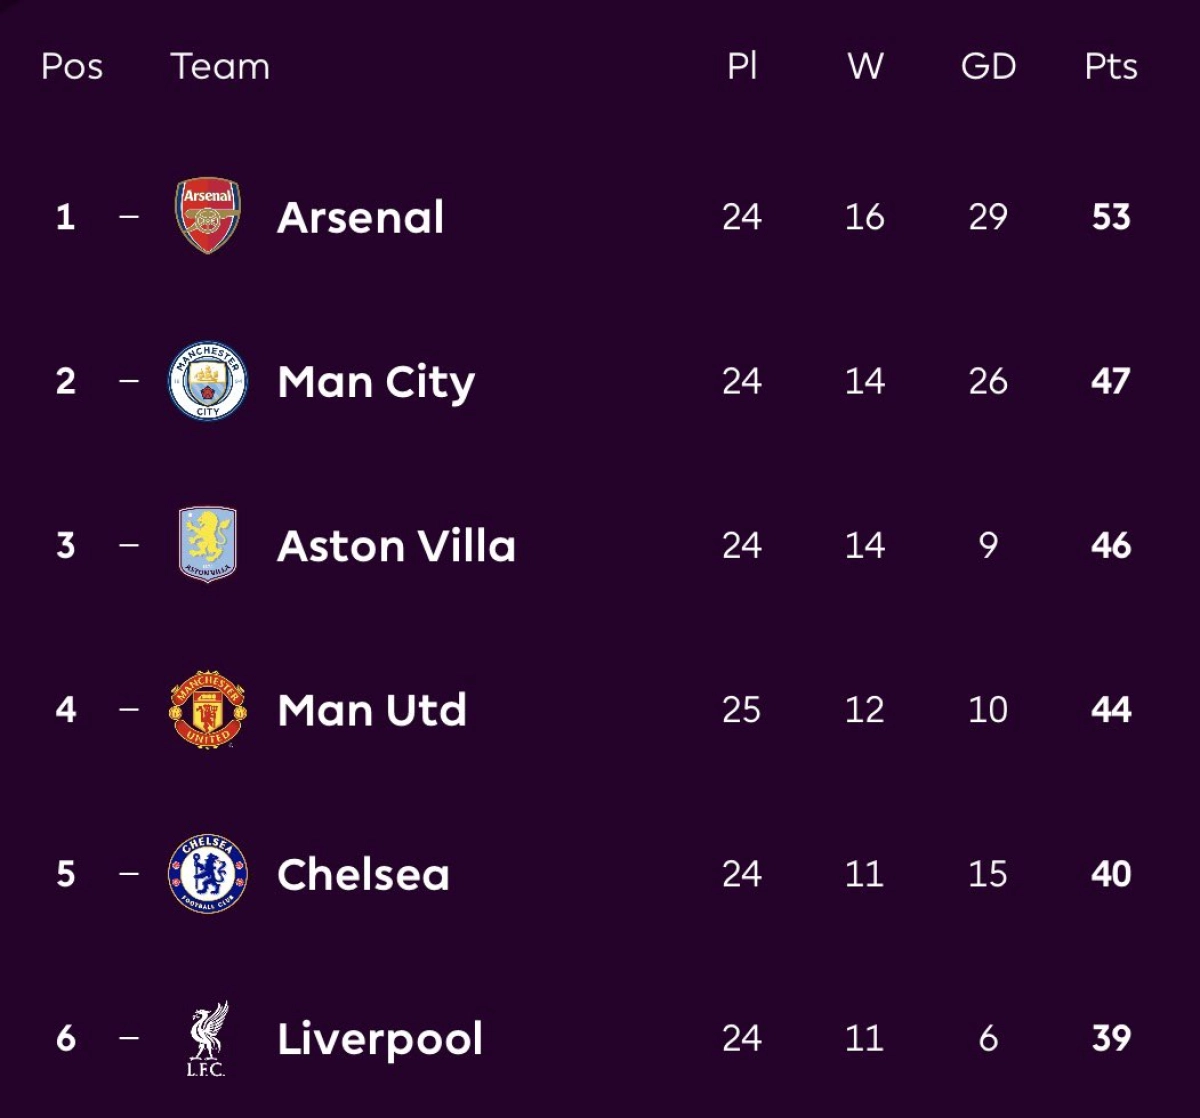This screenshot has width=1200, height=1118.
Task: Open the Arsenal team name link
Action: [x=360, y=217]
